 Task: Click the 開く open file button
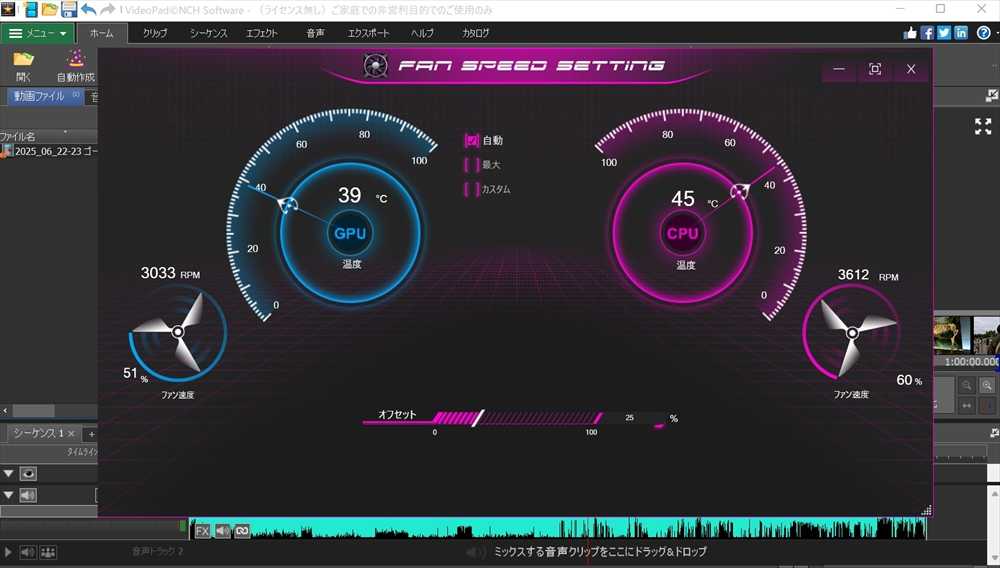click(23, 66)
